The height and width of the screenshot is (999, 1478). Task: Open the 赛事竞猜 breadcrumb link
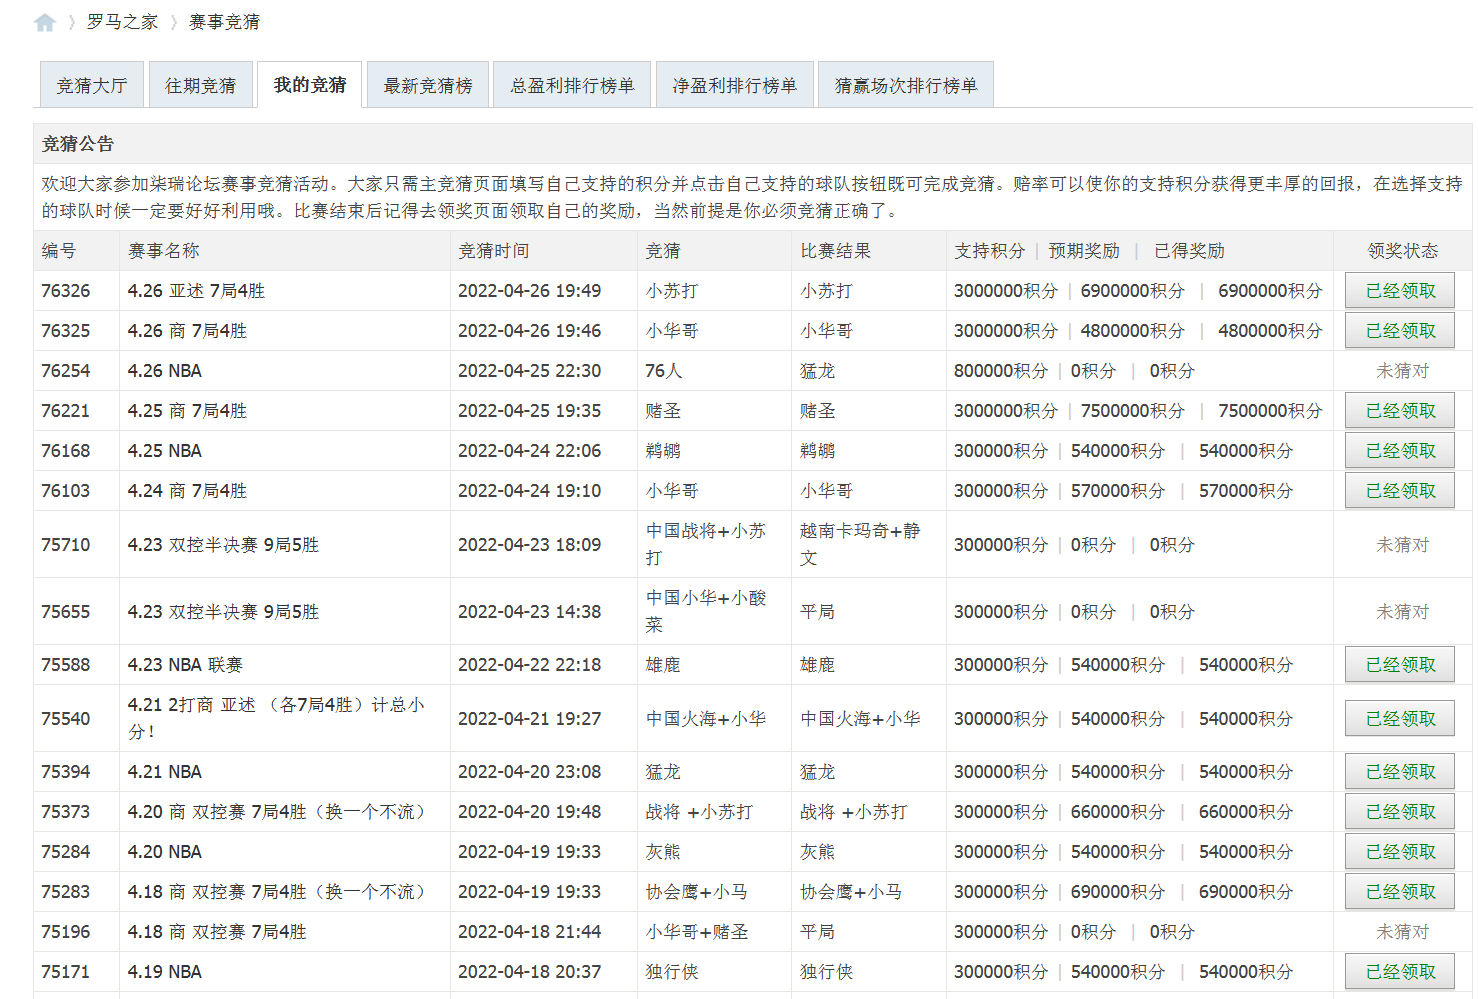tap(224, 22)
